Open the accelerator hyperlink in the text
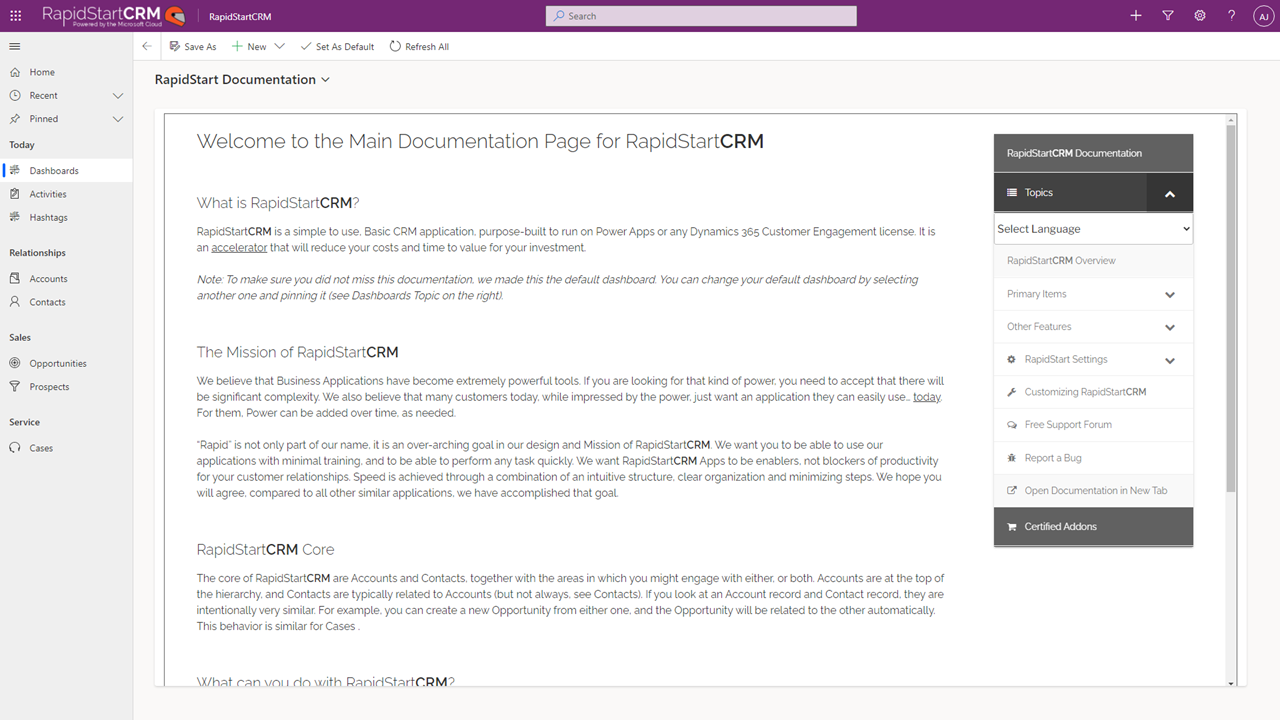Screen dimensions: 1280x720 (x=239, y=247)
